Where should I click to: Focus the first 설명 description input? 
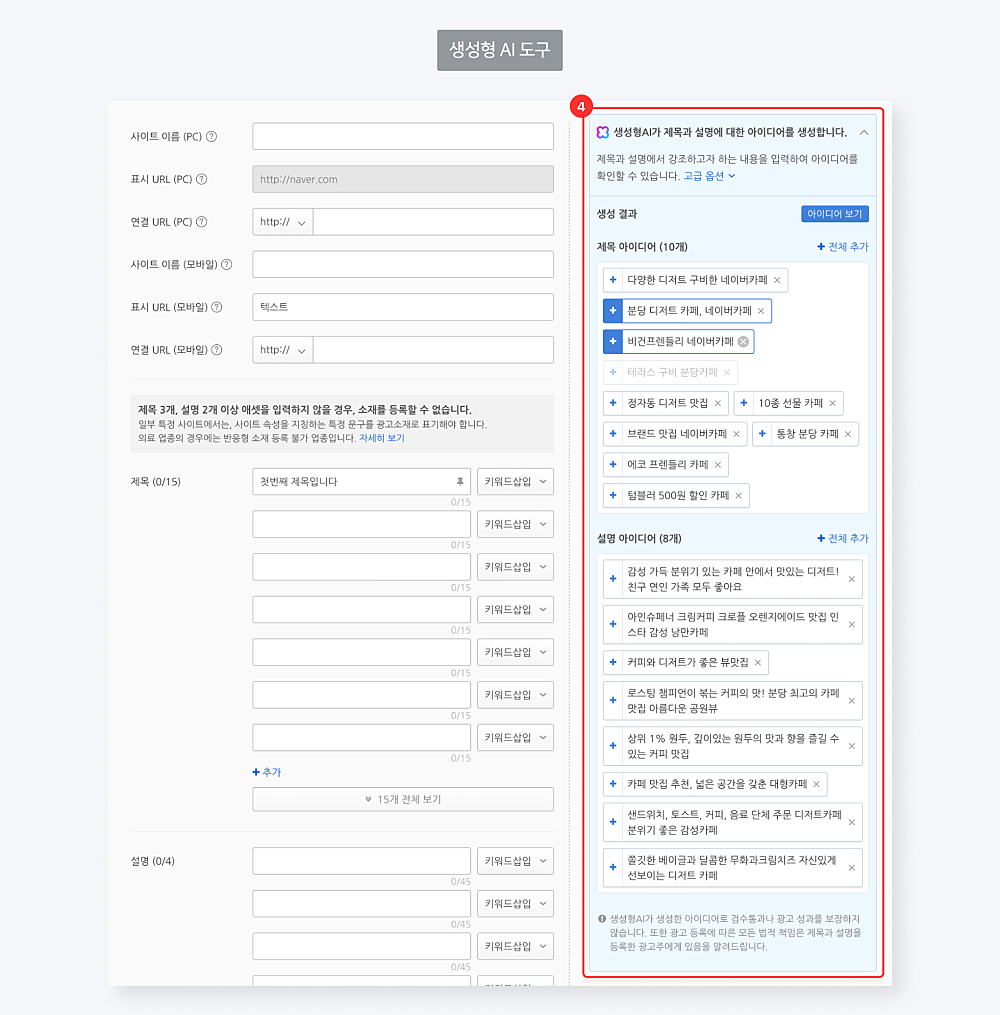click(x=361, y=861)
